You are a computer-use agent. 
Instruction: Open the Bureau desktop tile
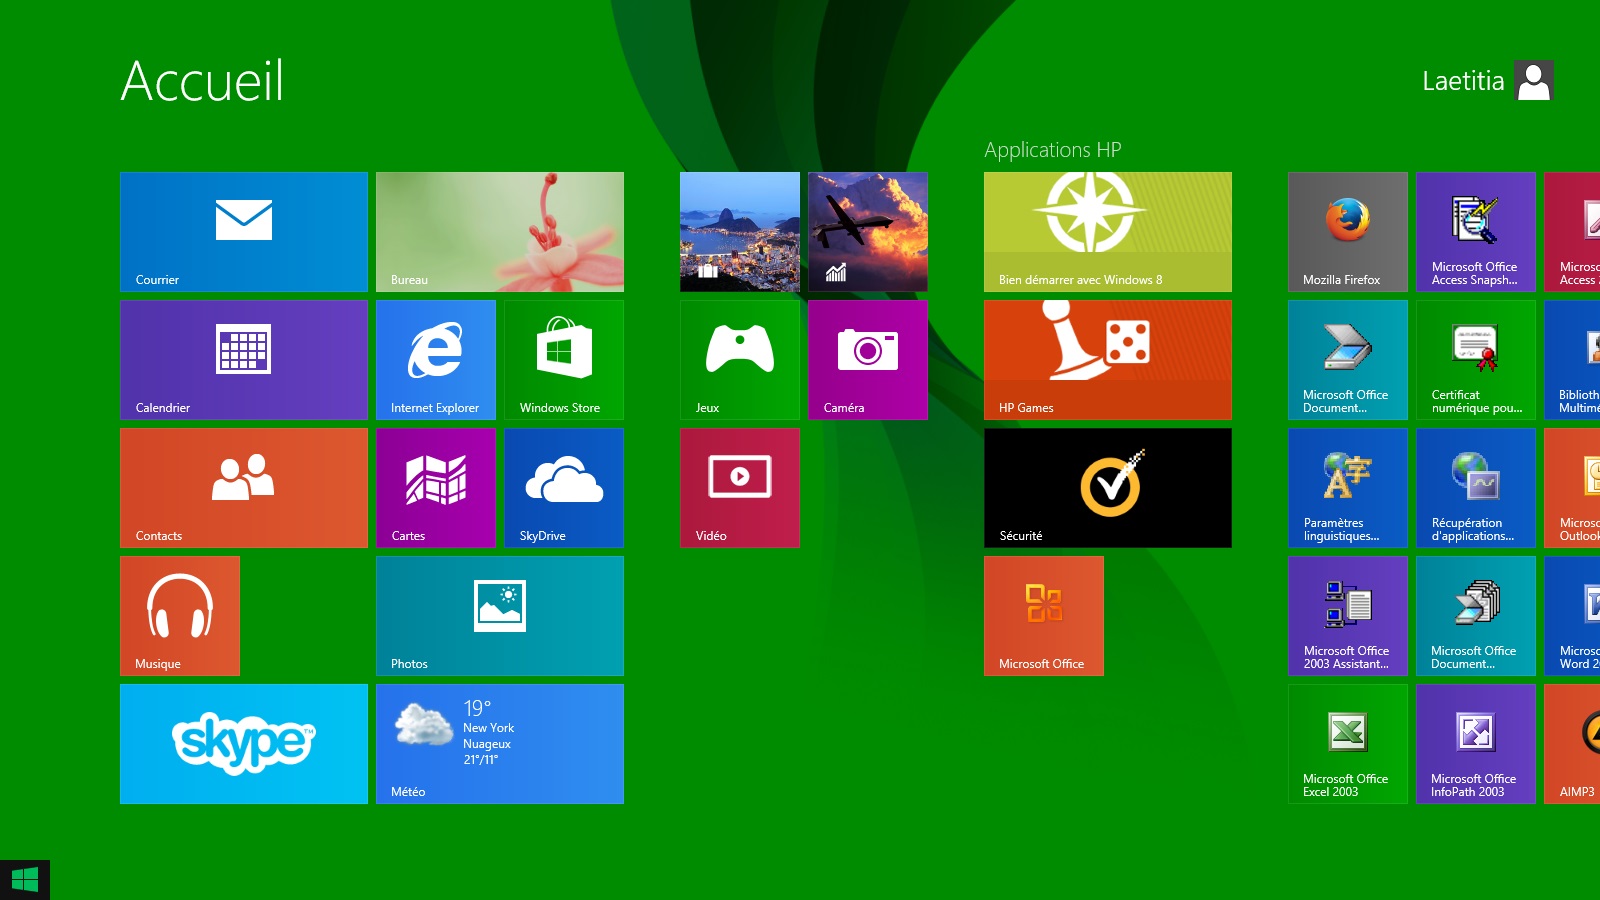click(500, 232)
